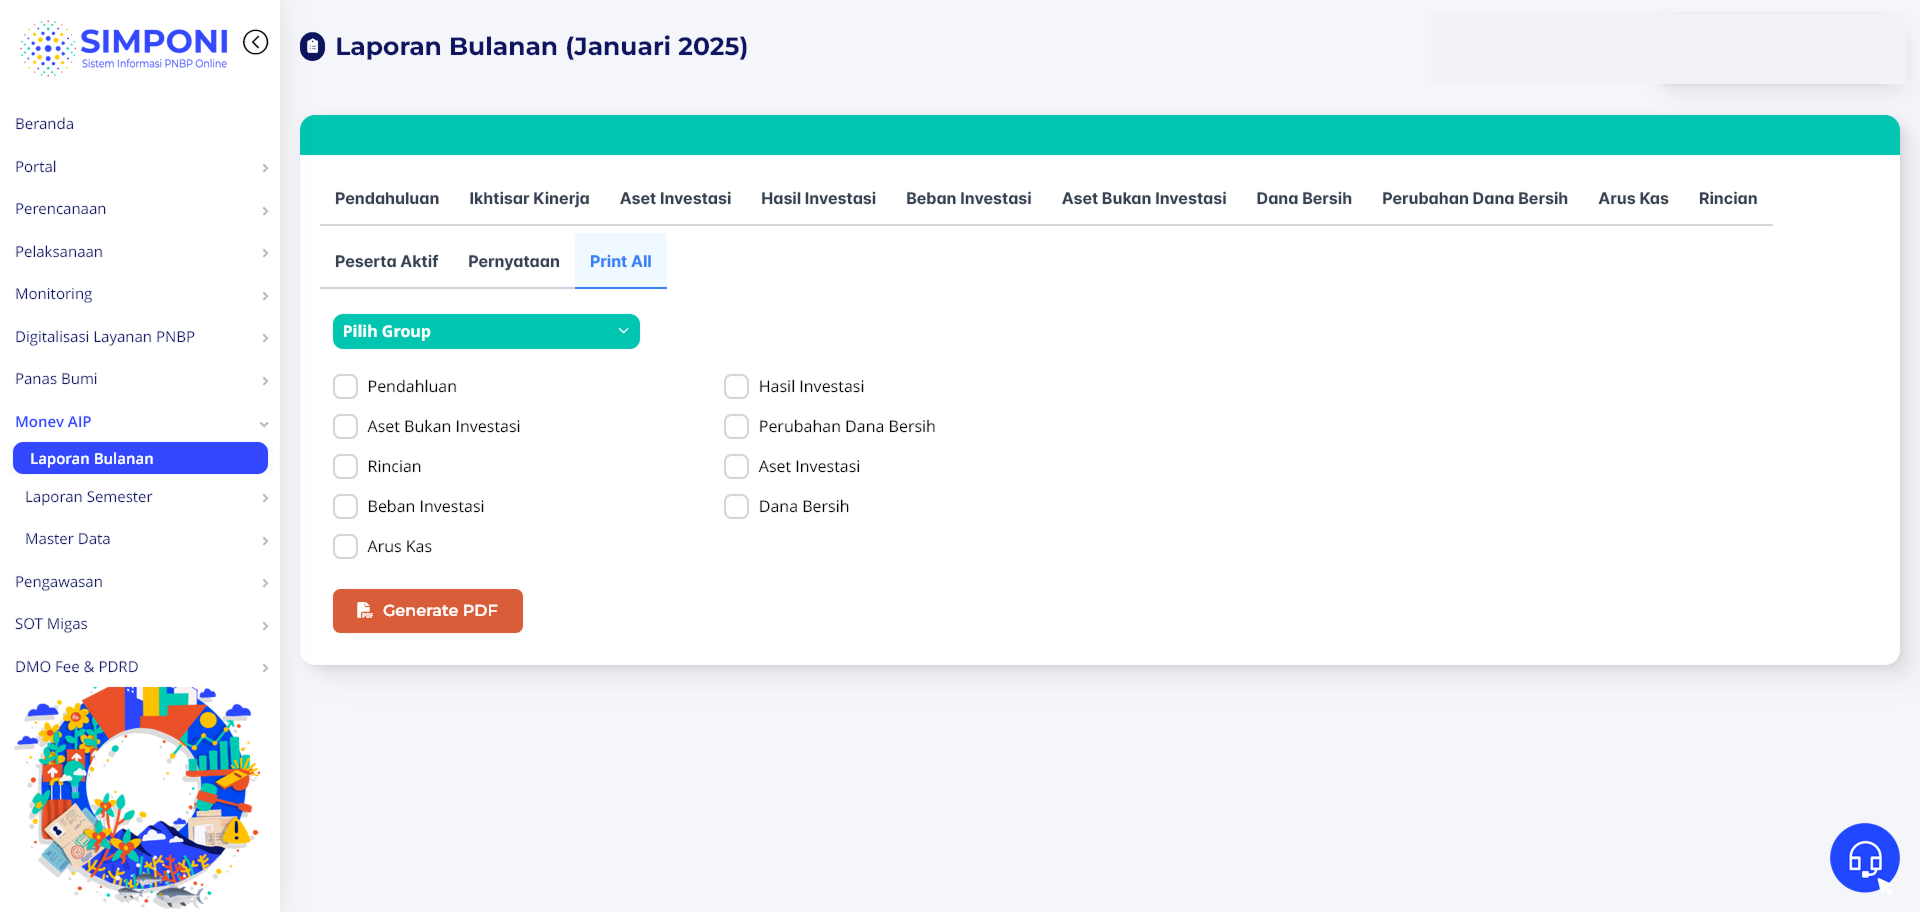The image size is (1920, 912).
Task: Open the Master Data menu item
Action: (68, 539)
